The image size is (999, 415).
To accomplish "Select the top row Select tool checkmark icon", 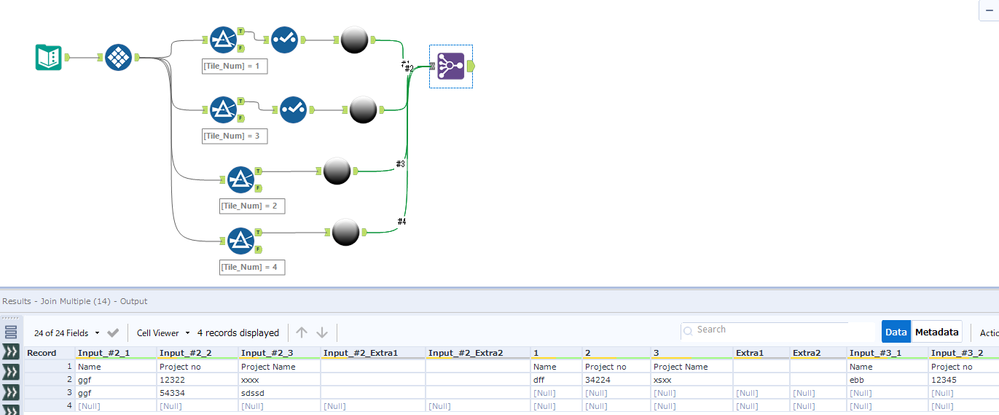I will 284,40.
